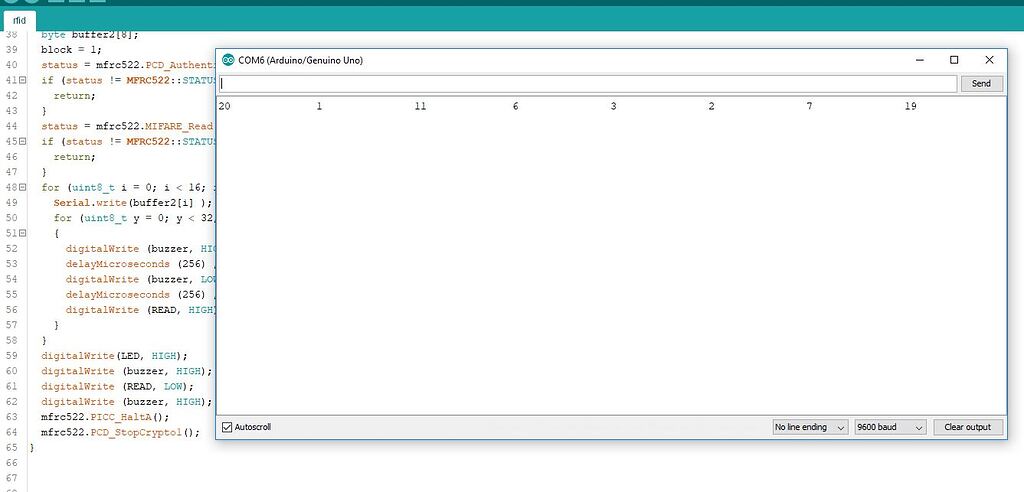Viewport: 1024px width, 492px height.
Task: Click the 'byte buffer2' declaration line
Action: click(89, 35)
